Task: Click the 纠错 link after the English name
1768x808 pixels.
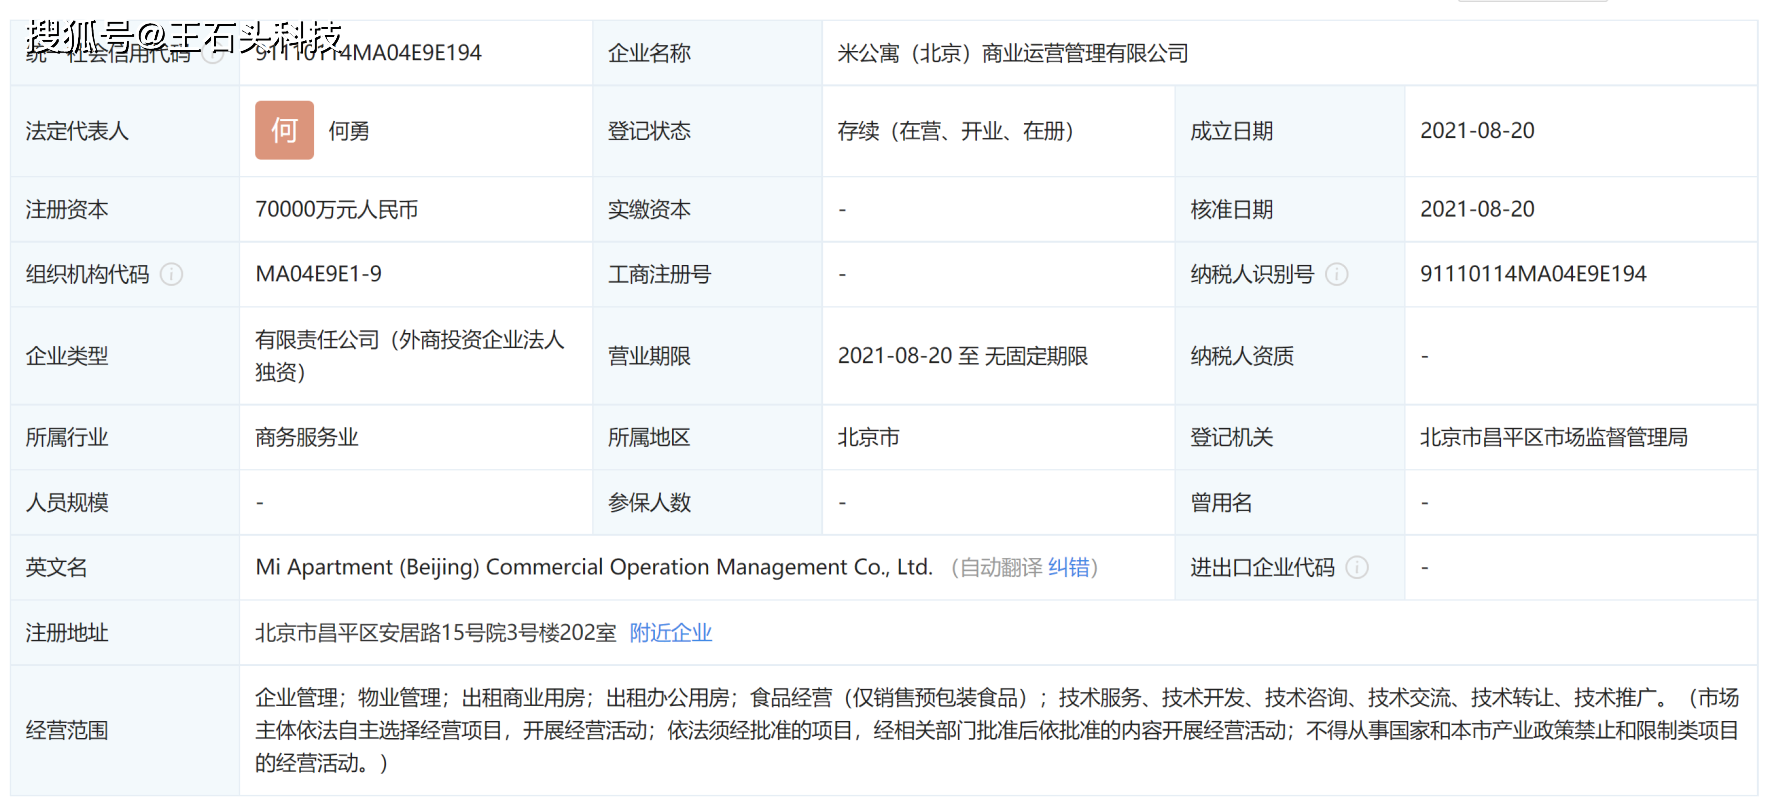Action: click(1068, 567)
